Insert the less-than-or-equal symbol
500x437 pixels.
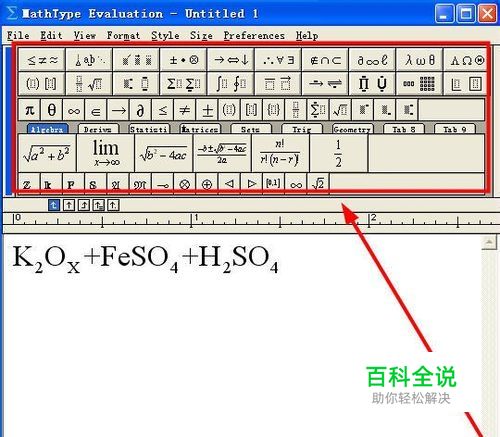click(x=163, y=110)
